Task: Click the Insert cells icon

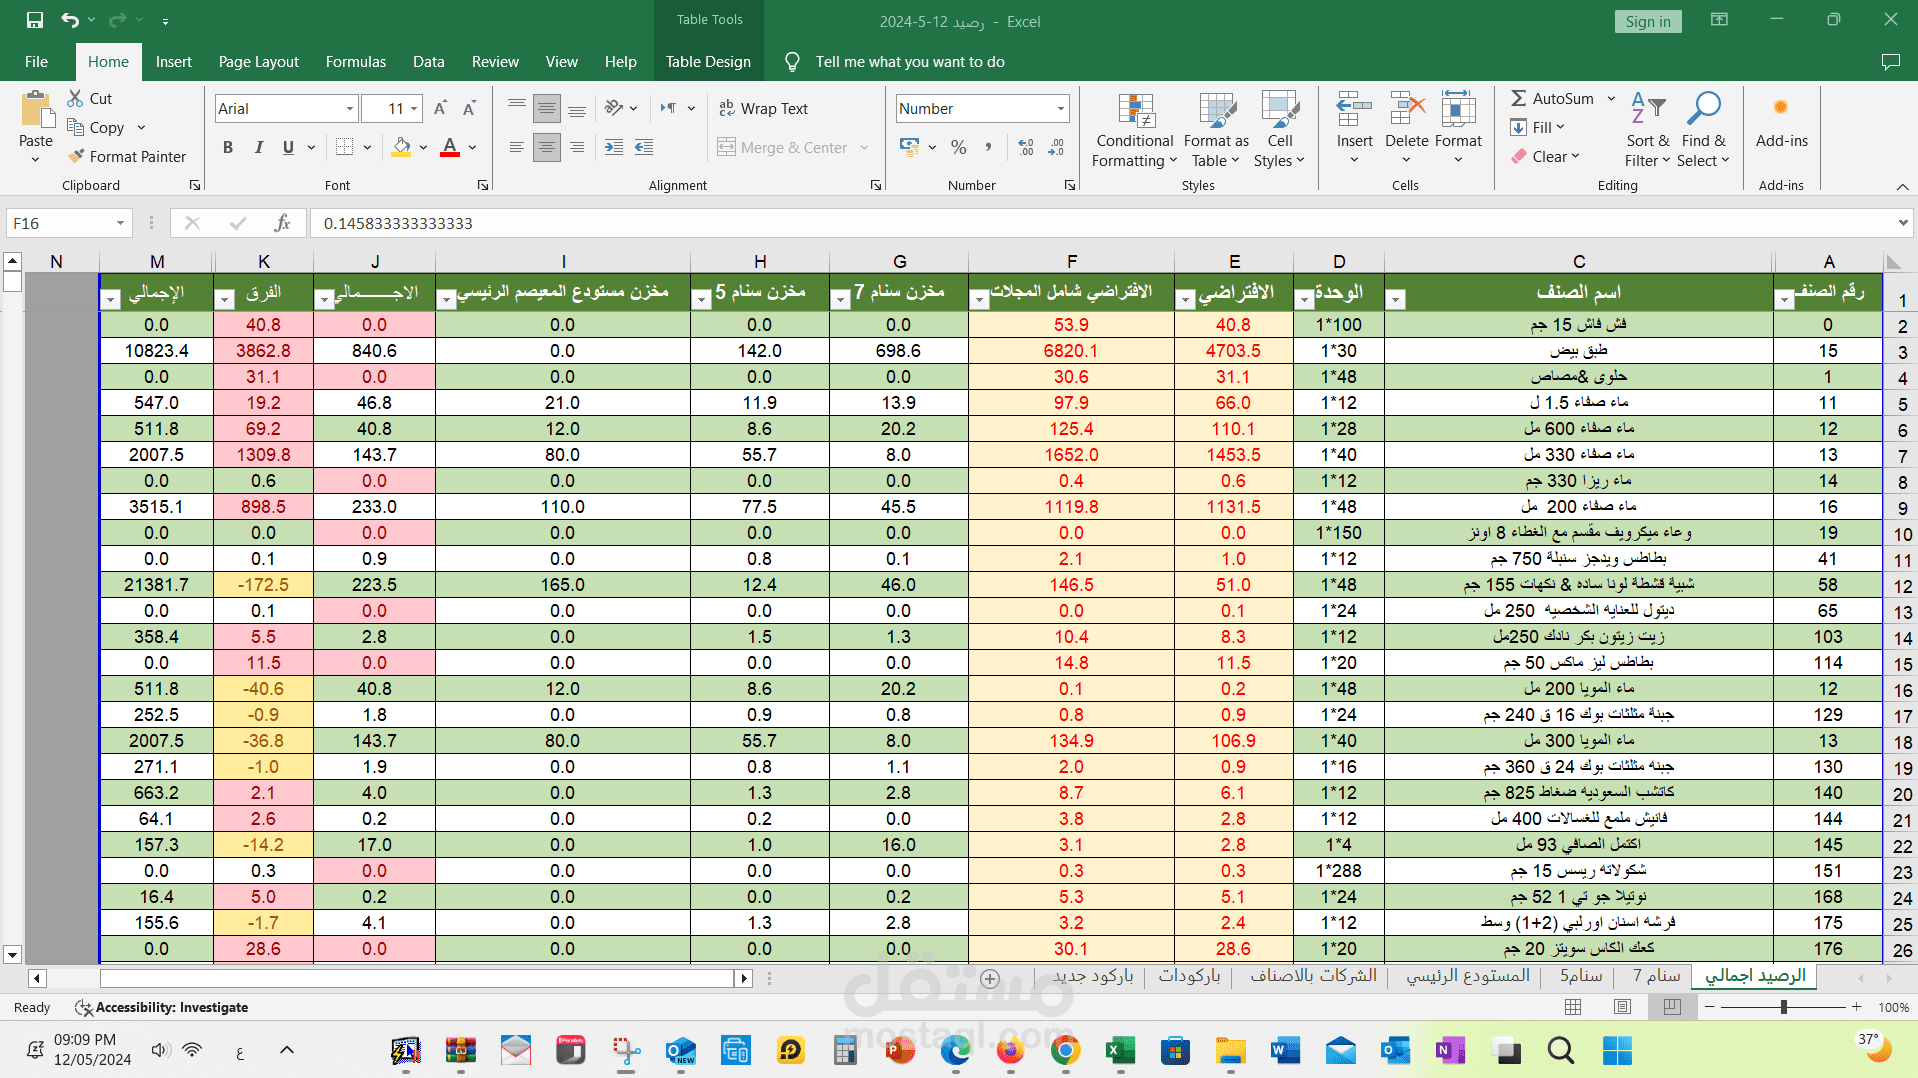Action: 1354,110
